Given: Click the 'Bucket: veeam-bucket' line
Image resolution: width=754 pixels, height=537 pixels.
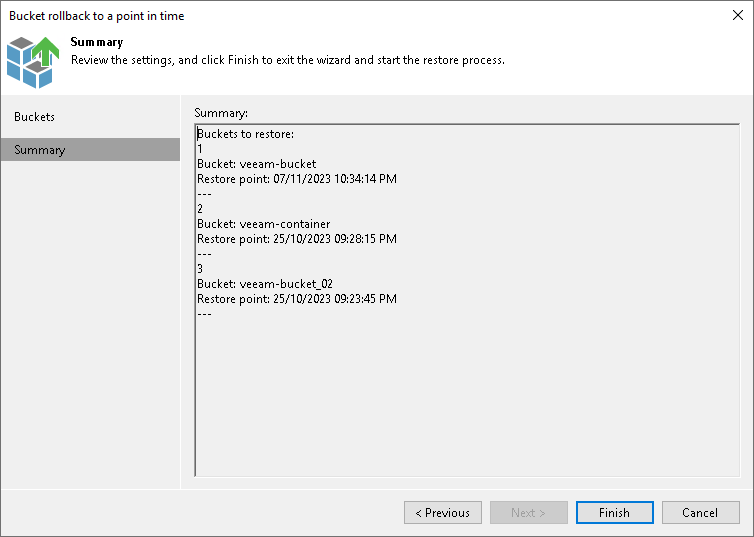Looking at the screenshot, I should pyautogui.click(x=257, y=164).
